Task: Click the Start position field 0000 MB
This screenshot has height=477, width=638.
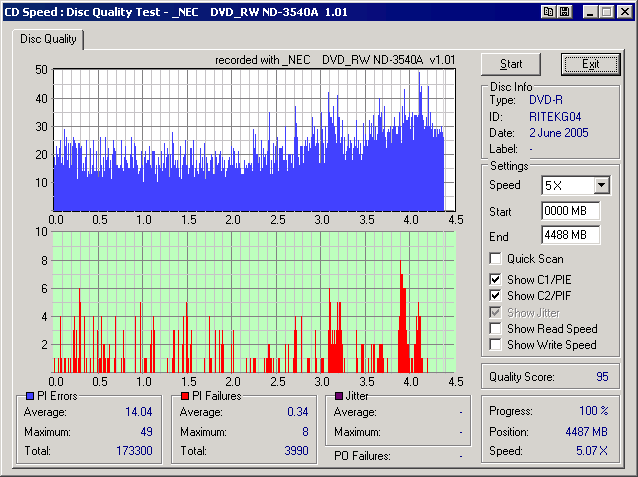Action: 570,211
